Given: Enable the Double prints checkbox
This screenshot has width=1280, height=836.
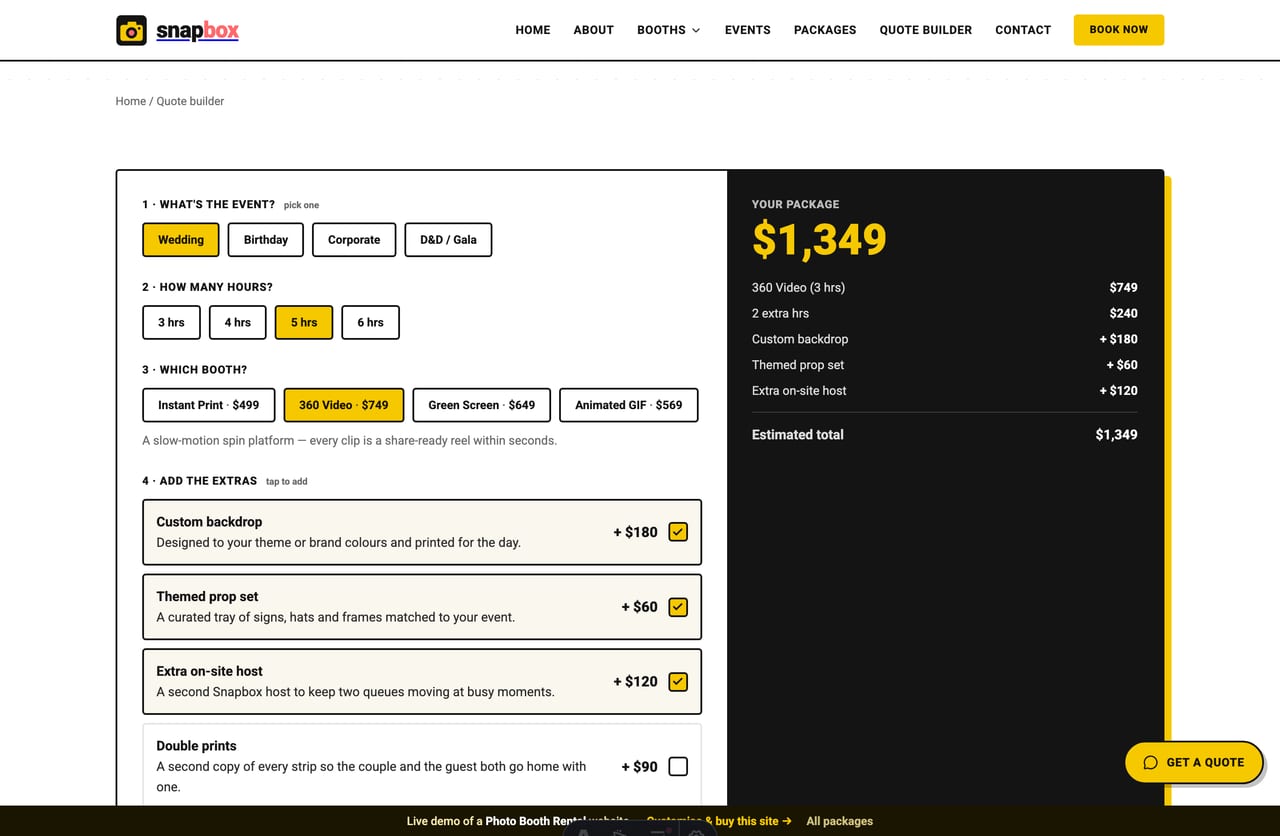Looking at the screenshot, I should click(678, 767).
